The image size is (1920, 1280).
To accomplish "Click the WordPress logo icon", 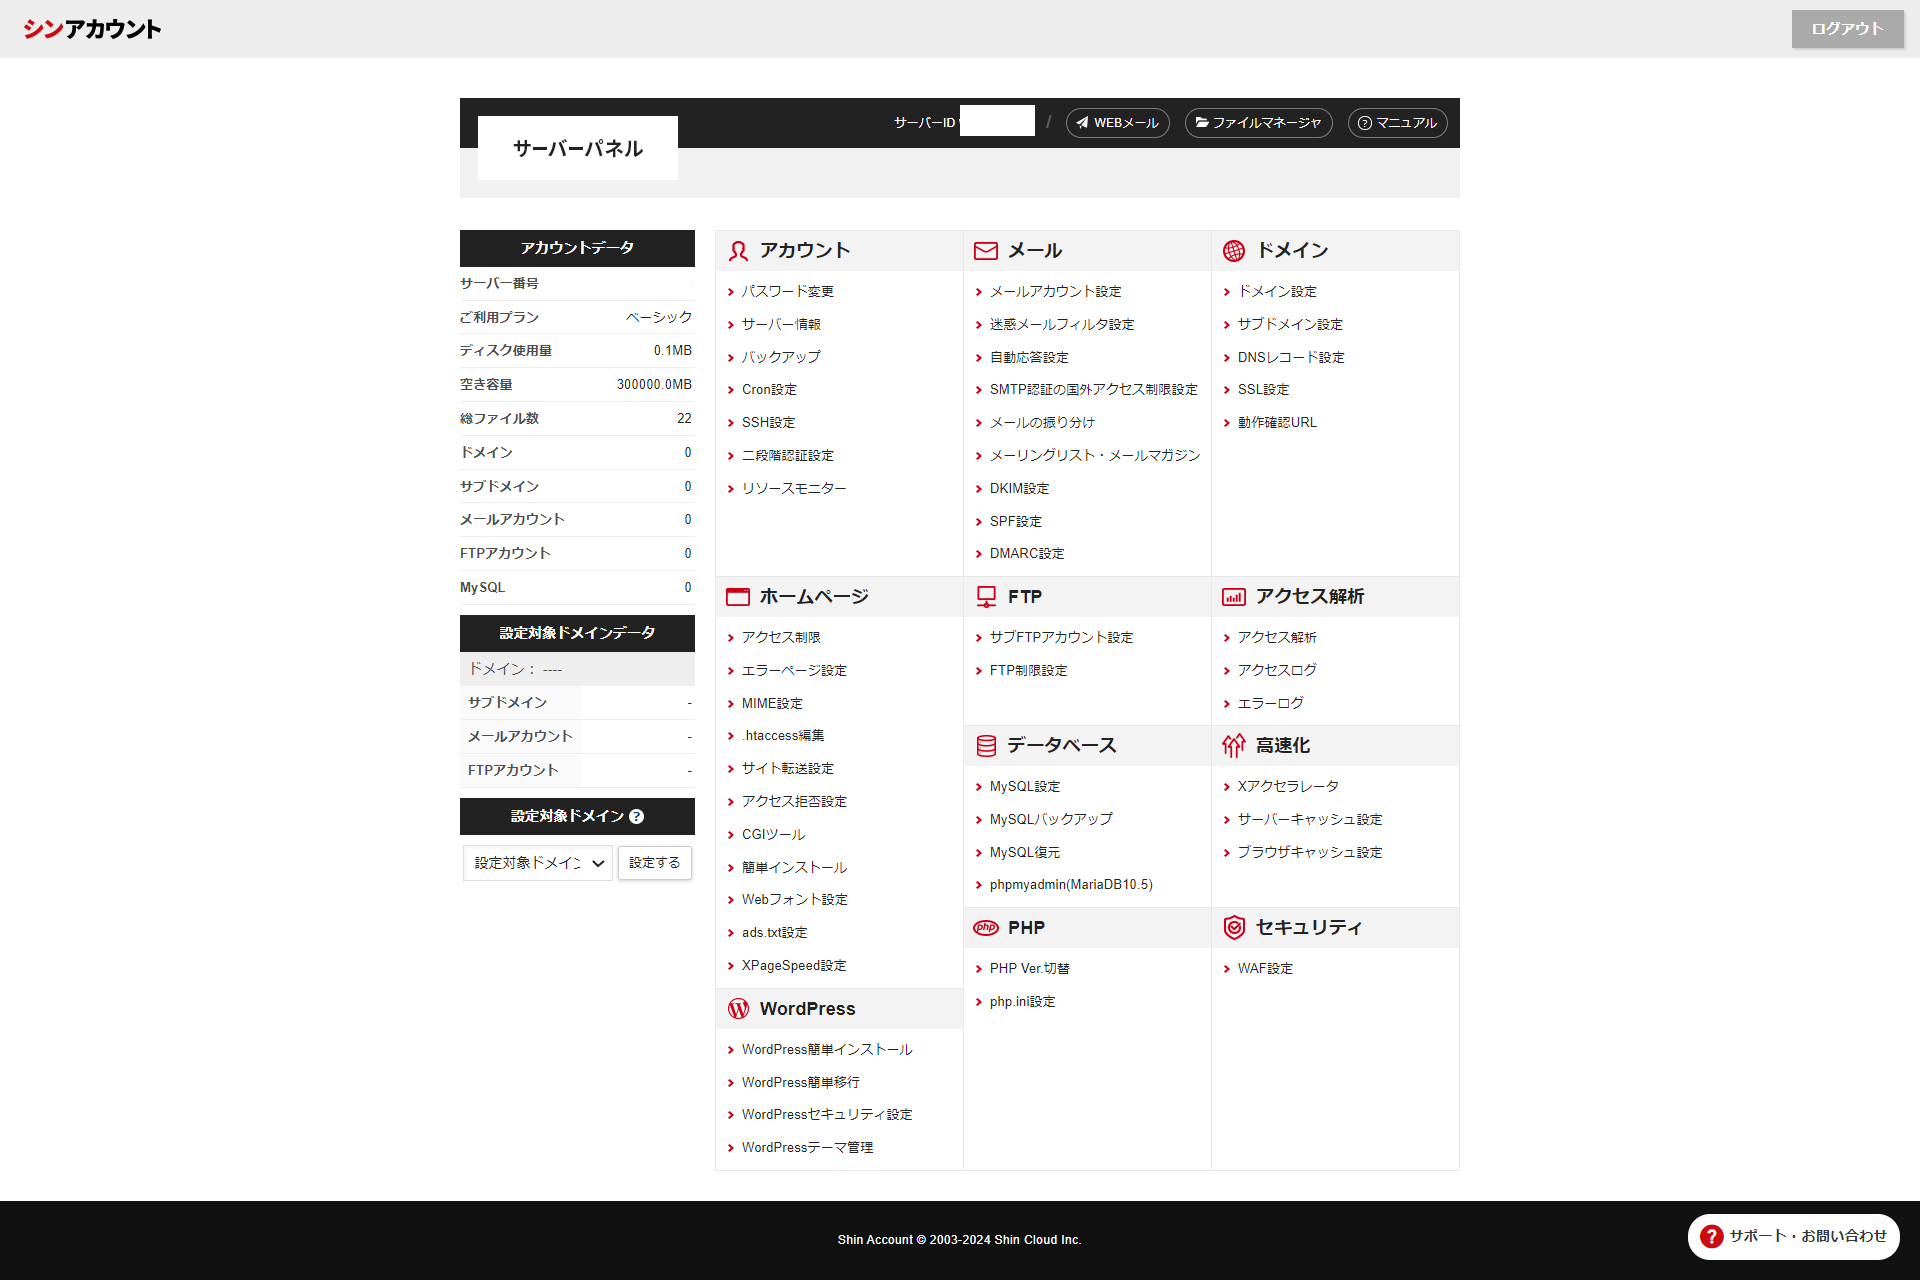I will 738,1009.
